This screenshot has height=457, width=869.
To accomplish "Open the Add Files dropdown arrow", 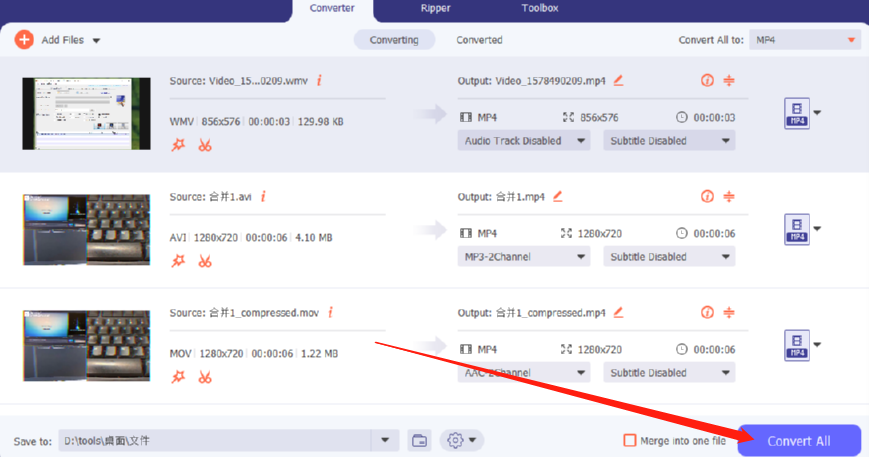I will tap(96, 40).
